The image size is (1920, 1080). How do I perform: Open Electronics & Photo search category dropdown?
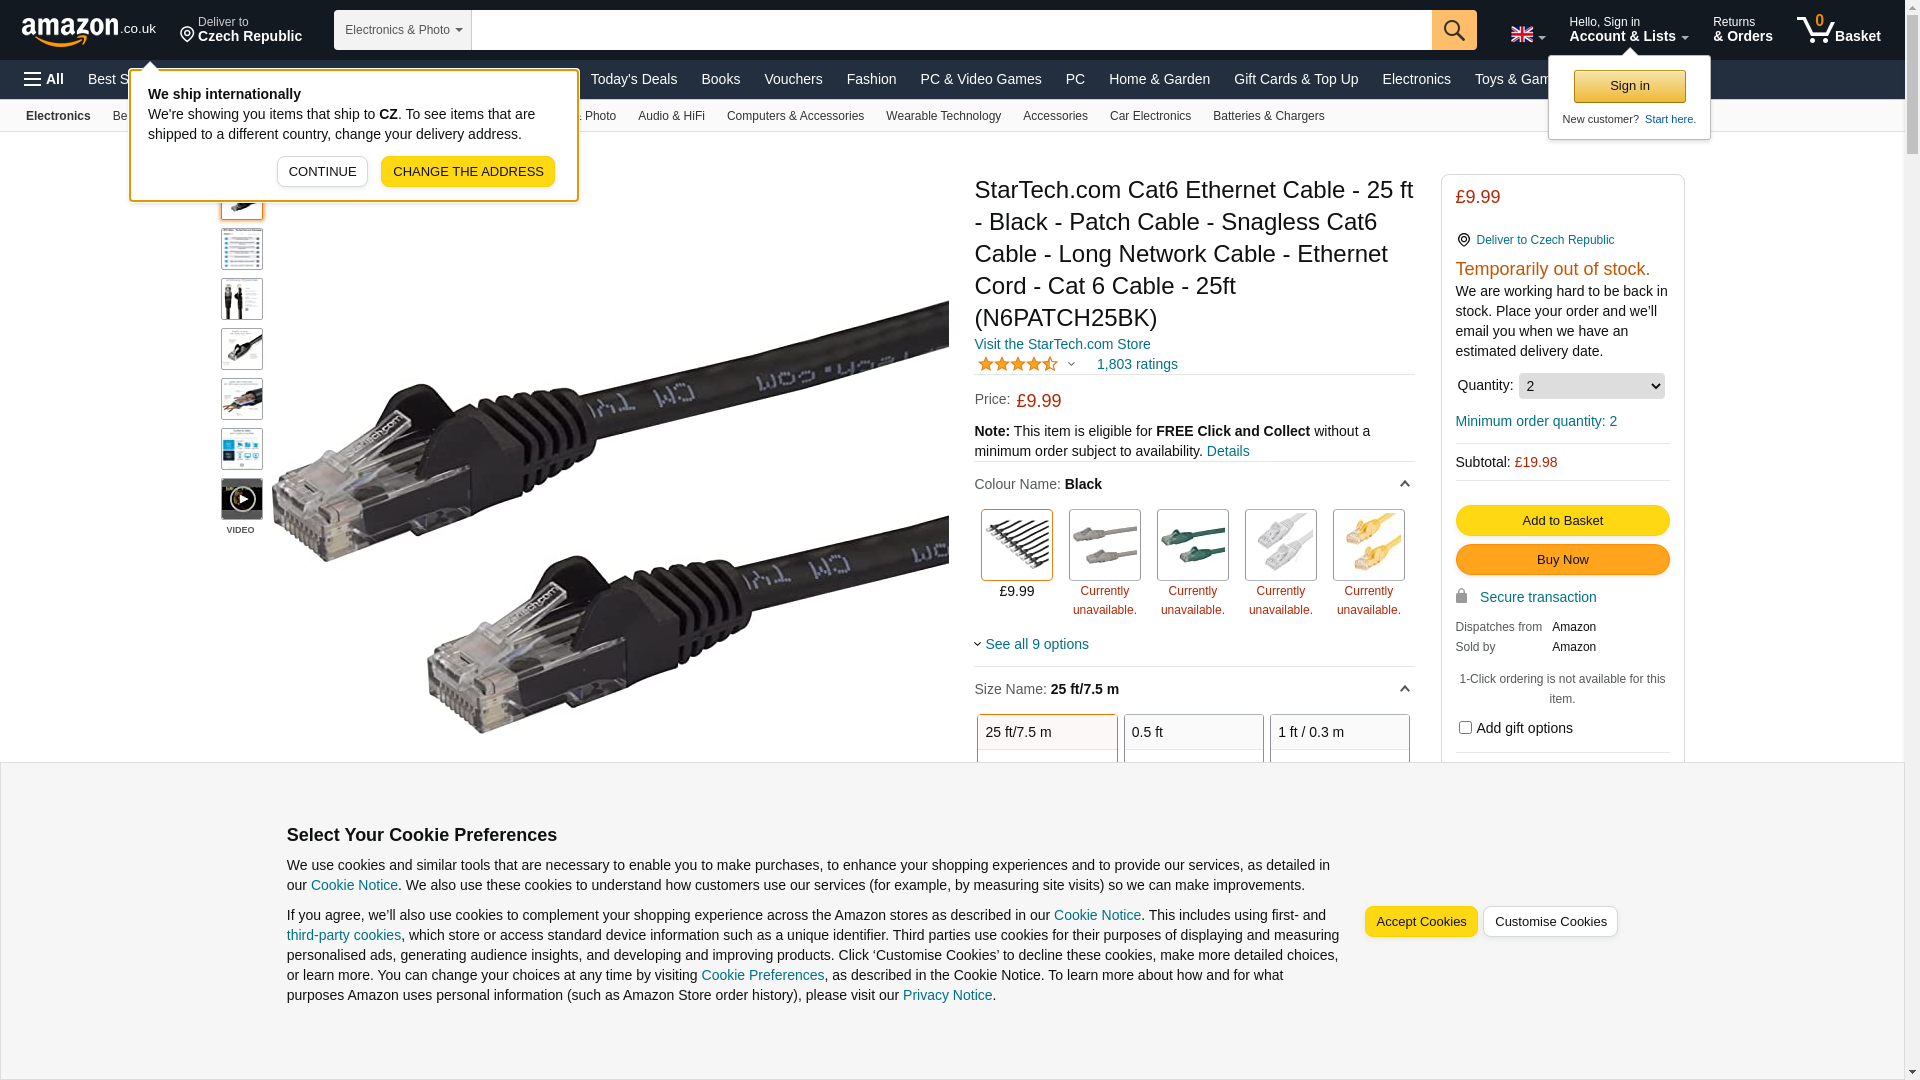pos(403,30)
